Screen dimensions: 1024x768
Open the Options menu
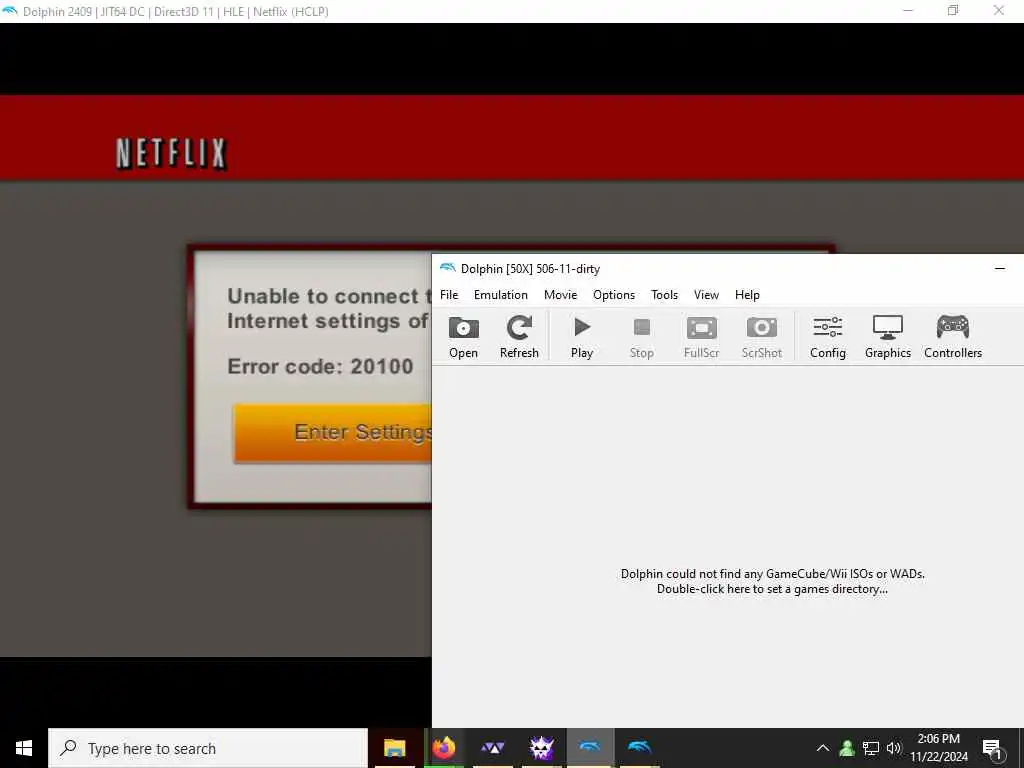614,295
